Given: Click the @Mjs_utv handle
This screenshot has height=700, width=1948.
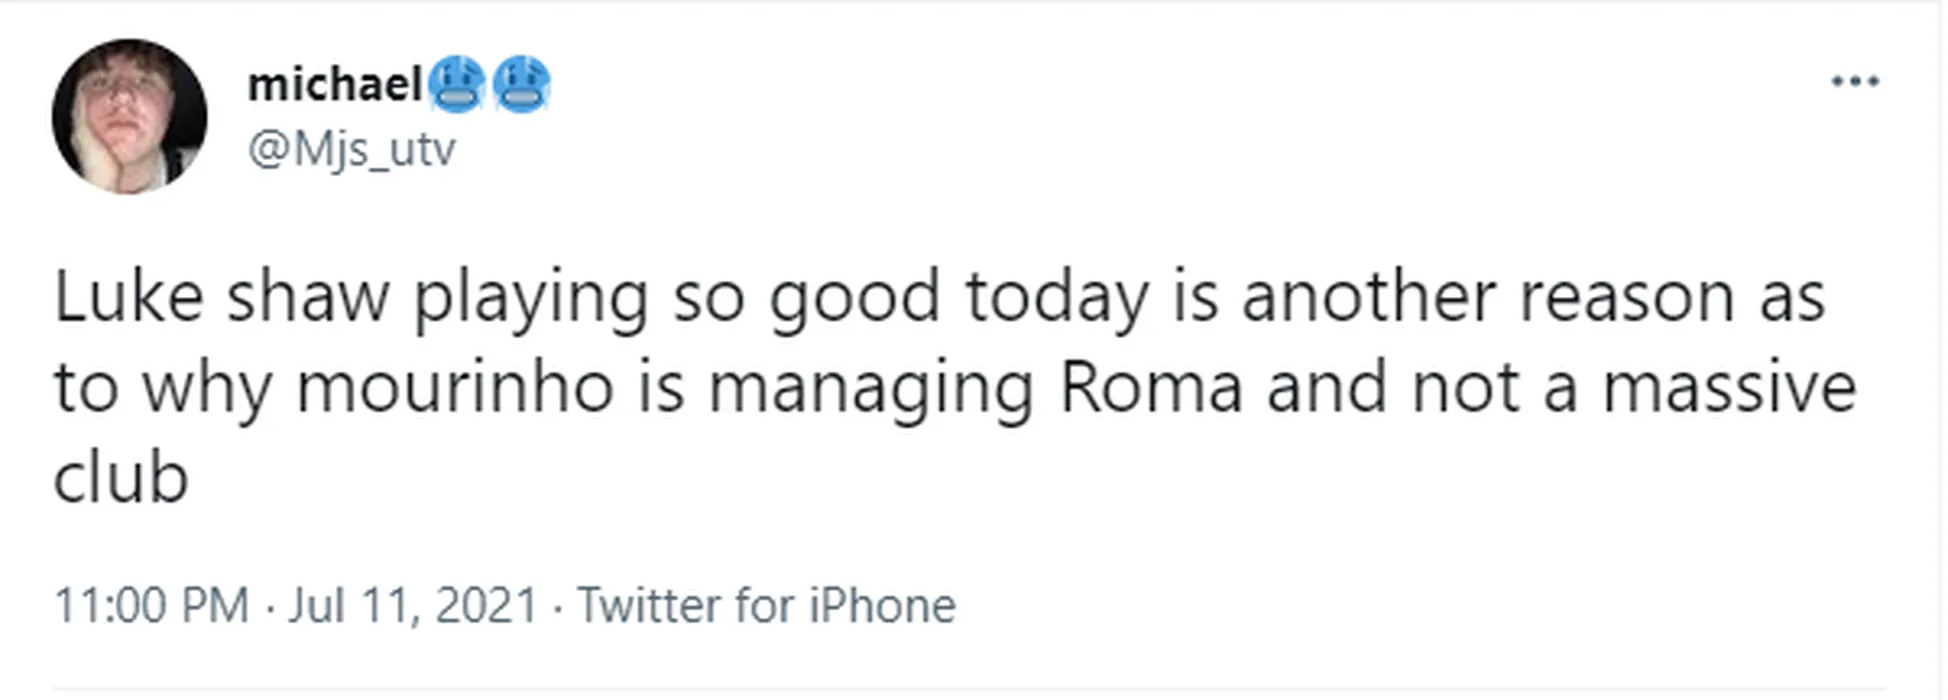Looking at the screenshot, I should coord(351,150).
